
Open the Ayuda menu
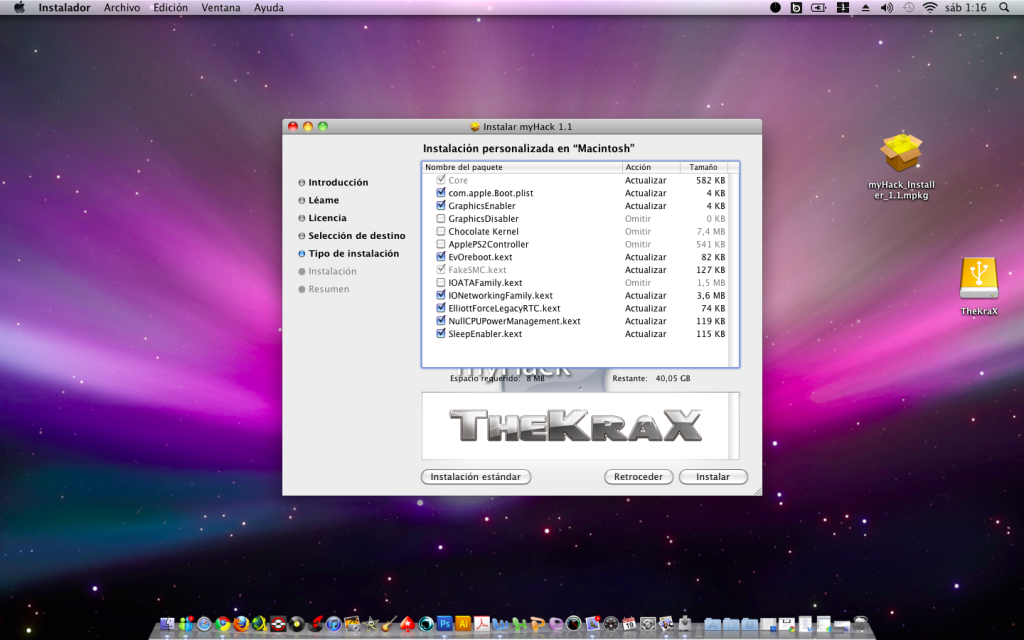coord(268,8)
